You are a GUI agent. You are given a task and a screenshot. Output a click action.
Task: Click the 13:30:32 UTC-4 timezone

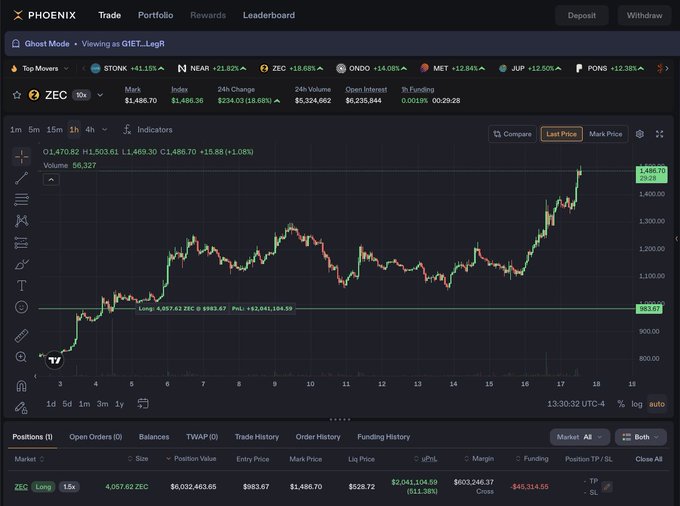tap(576, 404)
